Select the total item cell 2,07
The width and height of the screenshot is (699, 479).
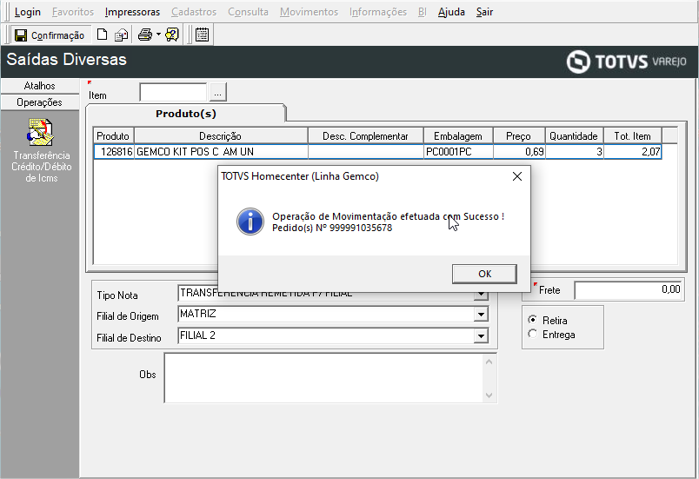[633, 152]
